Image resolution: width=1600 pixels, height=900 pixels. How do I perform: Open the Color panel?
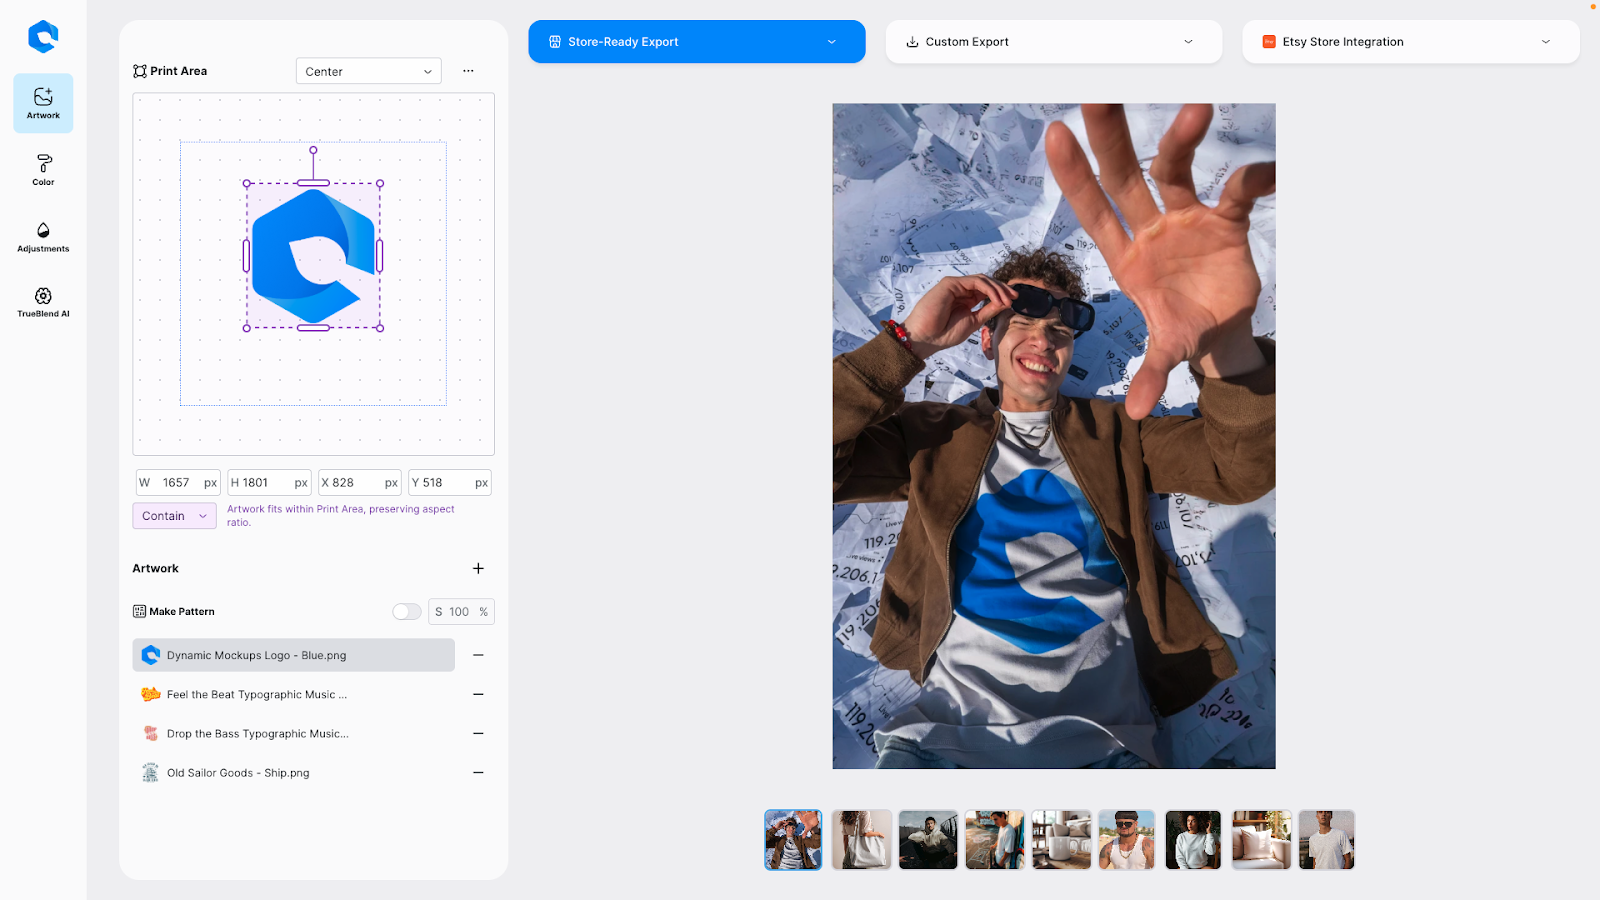[x=42, y=169]
